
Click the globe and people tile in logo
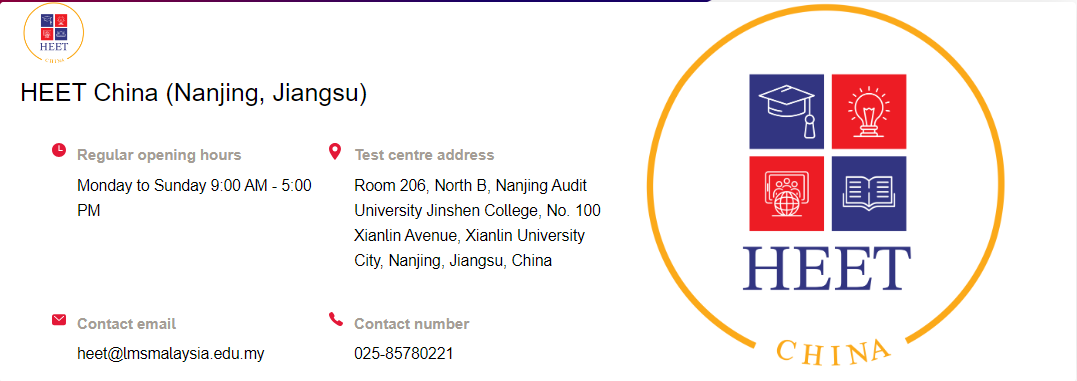[x=786, y=194]
